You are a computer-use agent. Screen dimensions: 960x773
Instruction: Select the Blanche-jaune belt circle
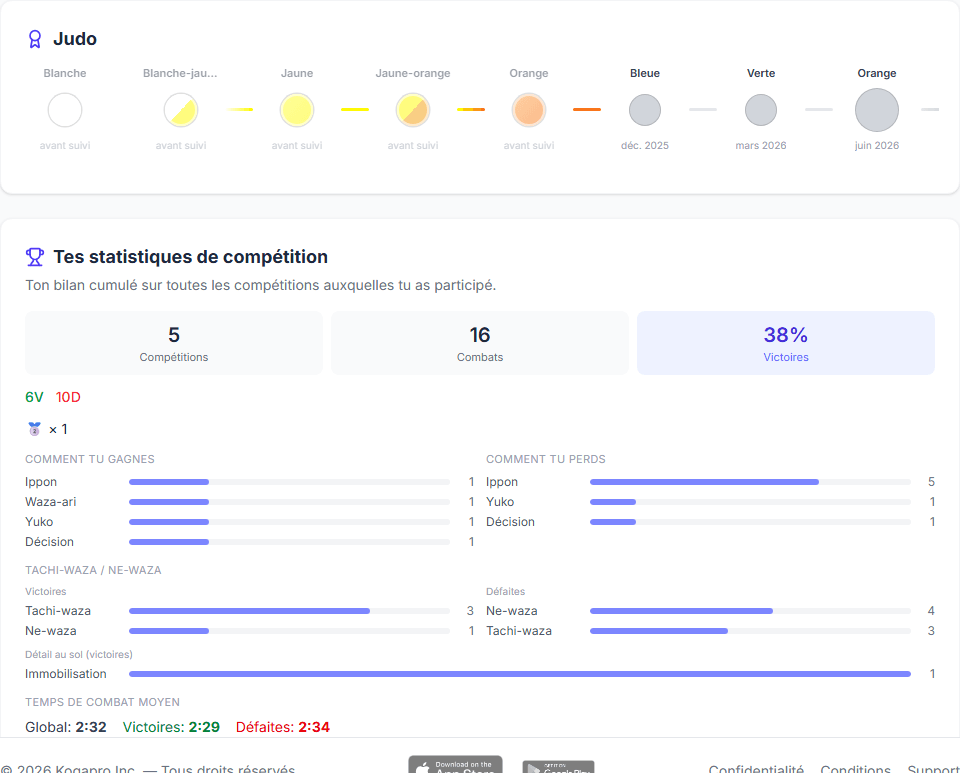point(181,110)
